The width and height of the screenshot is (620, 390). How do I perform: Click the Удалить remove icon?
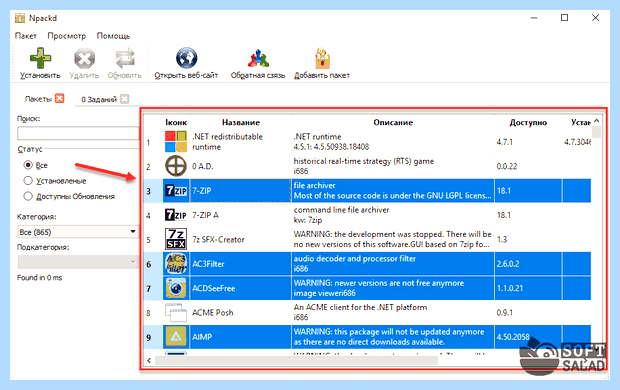point(84,59)
